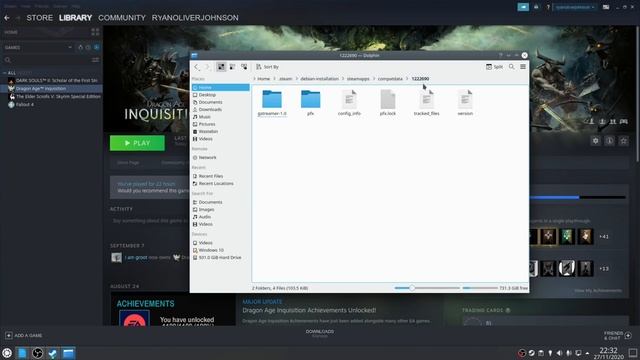Select the tracked_files file
Image resolution: width=640 pixels, height=360 pixels.
click(x=427, y=103)
